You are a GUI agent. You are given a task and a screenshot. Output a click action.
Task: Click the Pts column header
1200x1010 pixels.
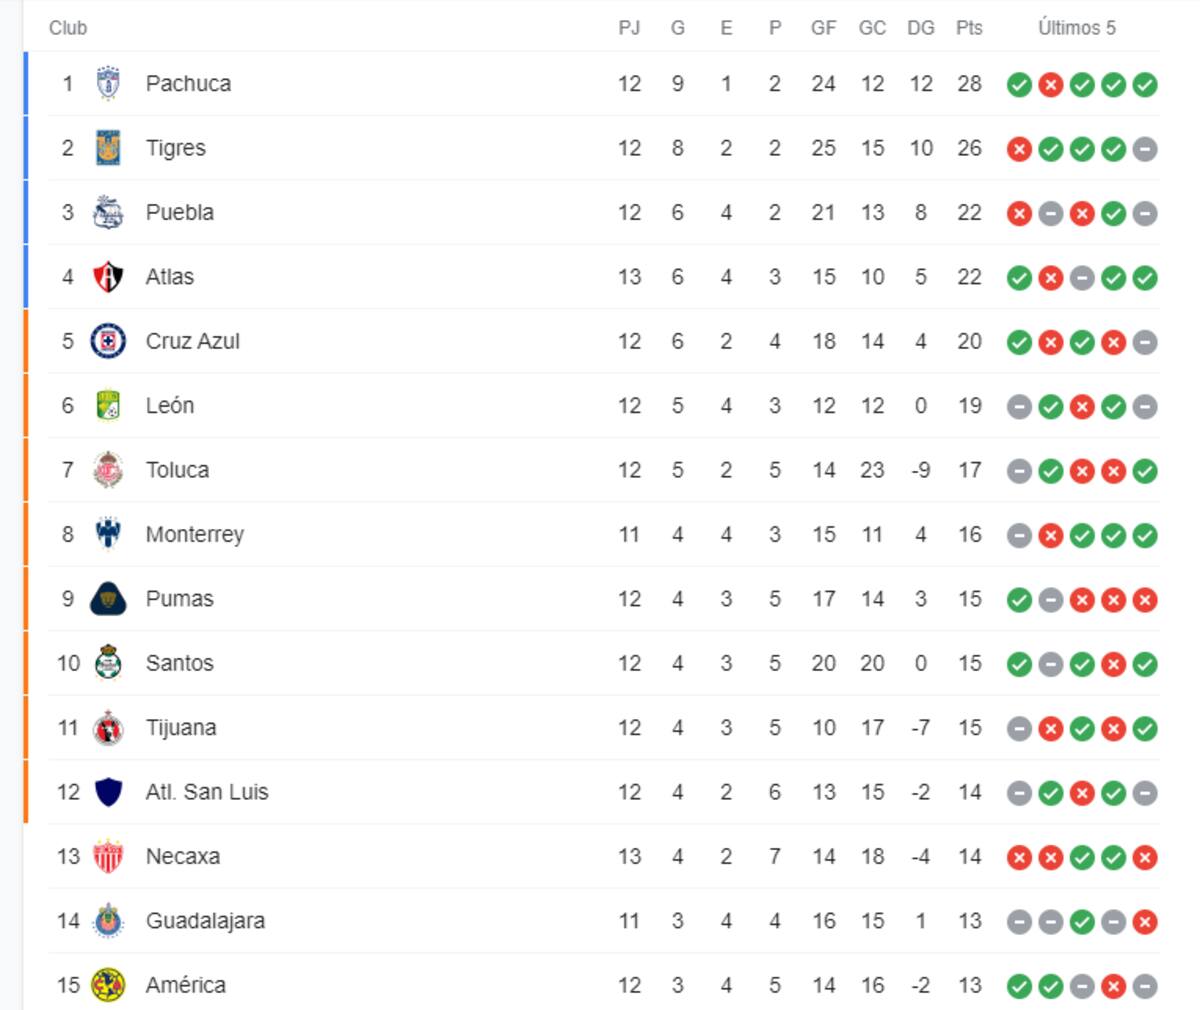[x=969, y=28]
